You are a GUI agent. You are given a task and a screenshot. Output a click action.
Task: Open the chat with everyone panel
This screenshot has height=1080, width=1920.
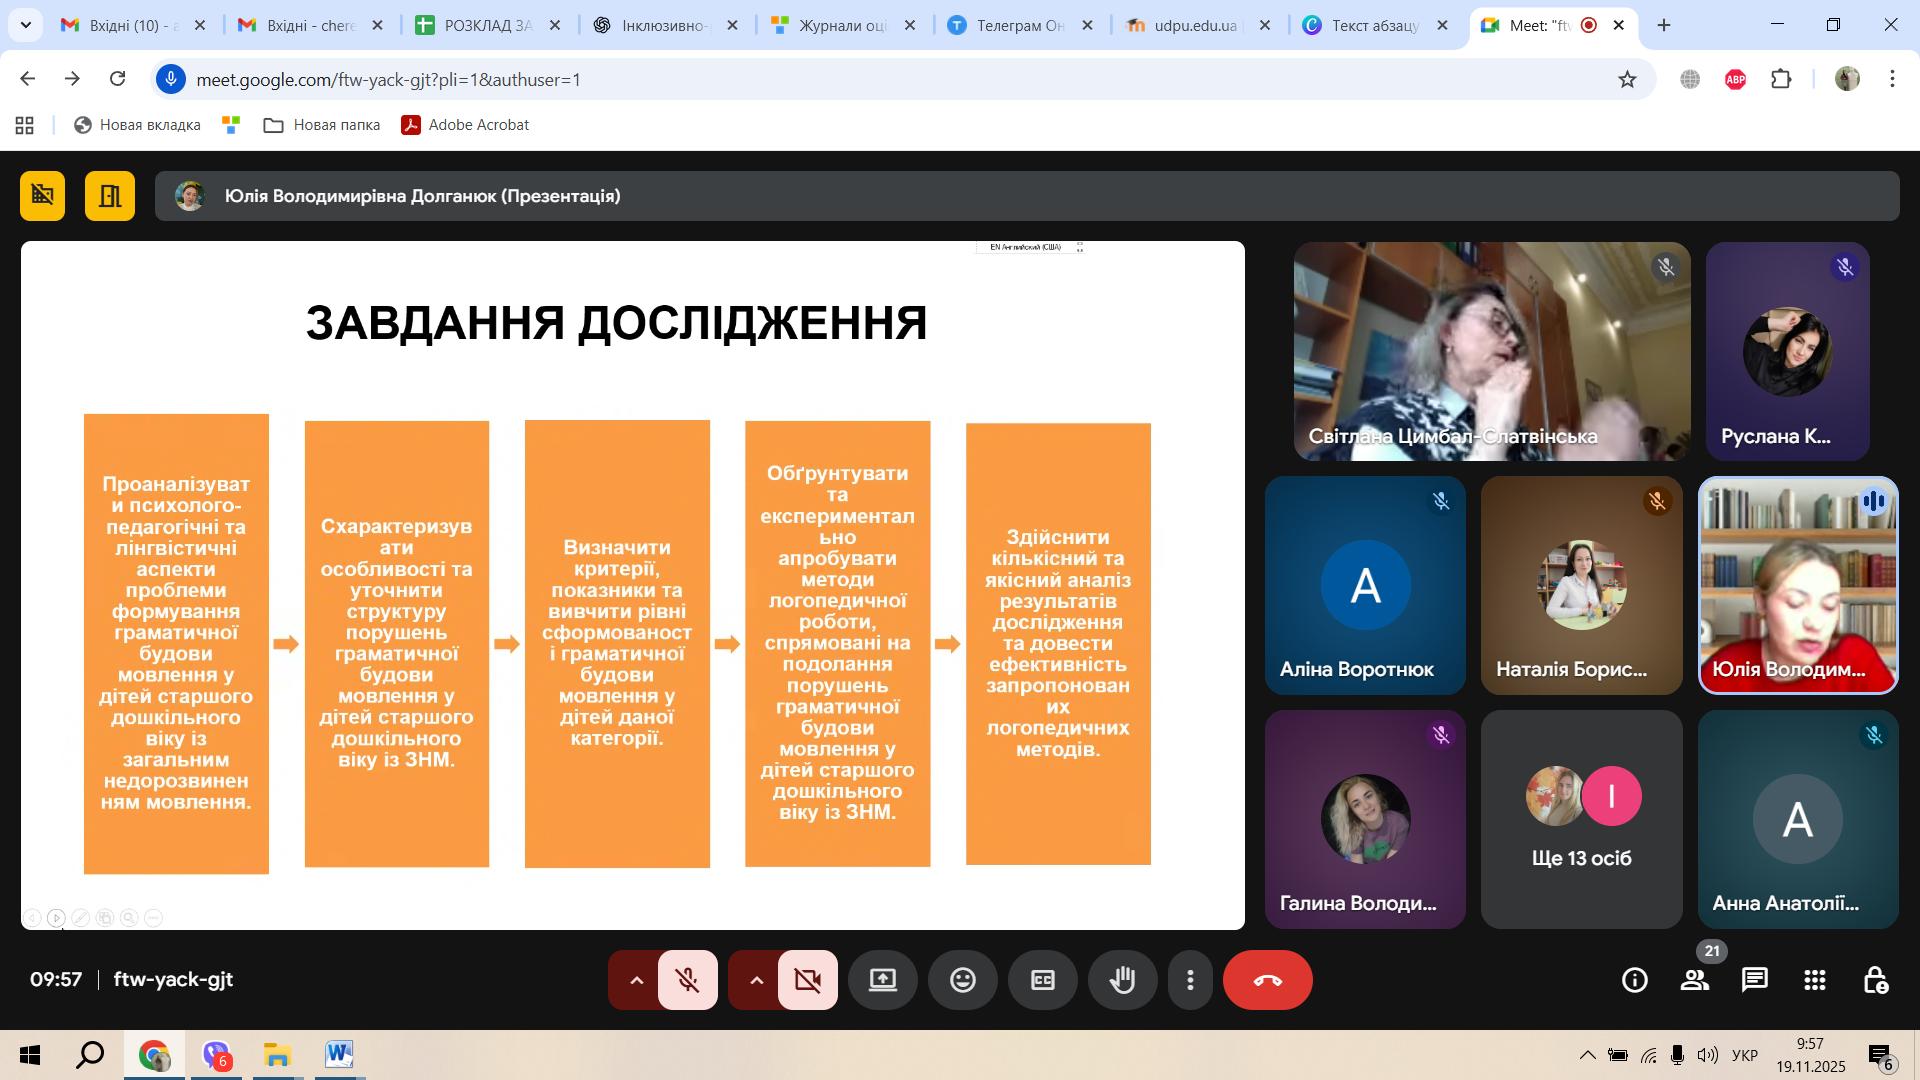pyautogui.click(x=1755, y=980)
